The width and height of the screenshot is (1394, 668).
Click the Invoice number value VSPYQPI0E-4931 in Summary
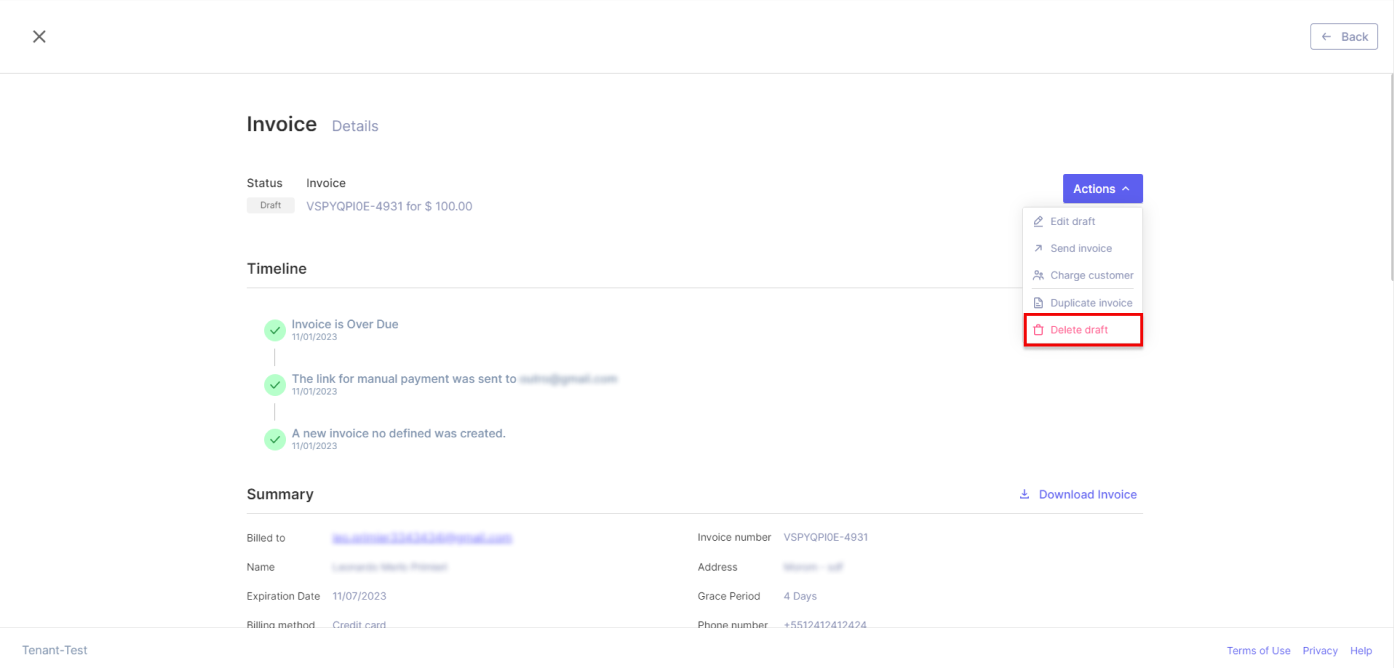point(826,537)
